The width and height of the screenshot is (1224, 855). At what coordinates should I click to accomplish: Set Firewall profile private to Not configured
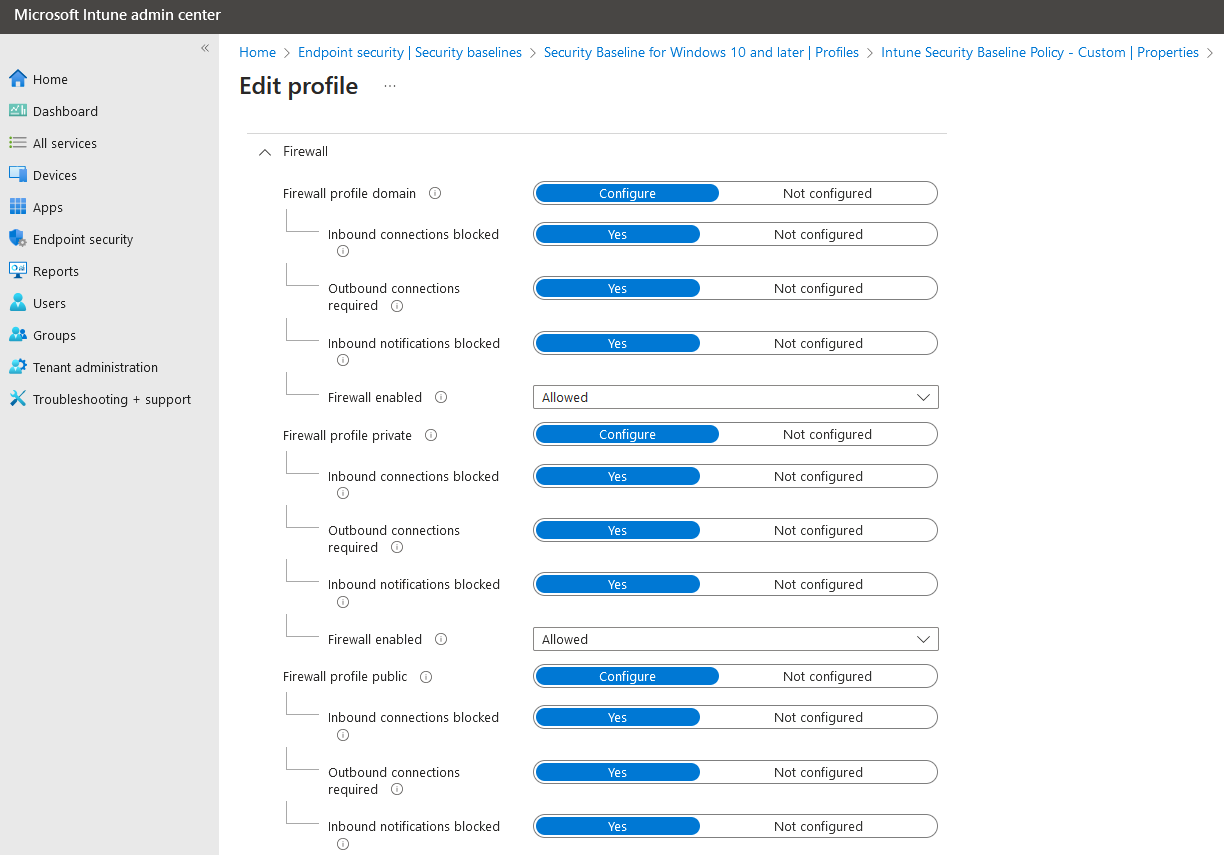point(827,434)
